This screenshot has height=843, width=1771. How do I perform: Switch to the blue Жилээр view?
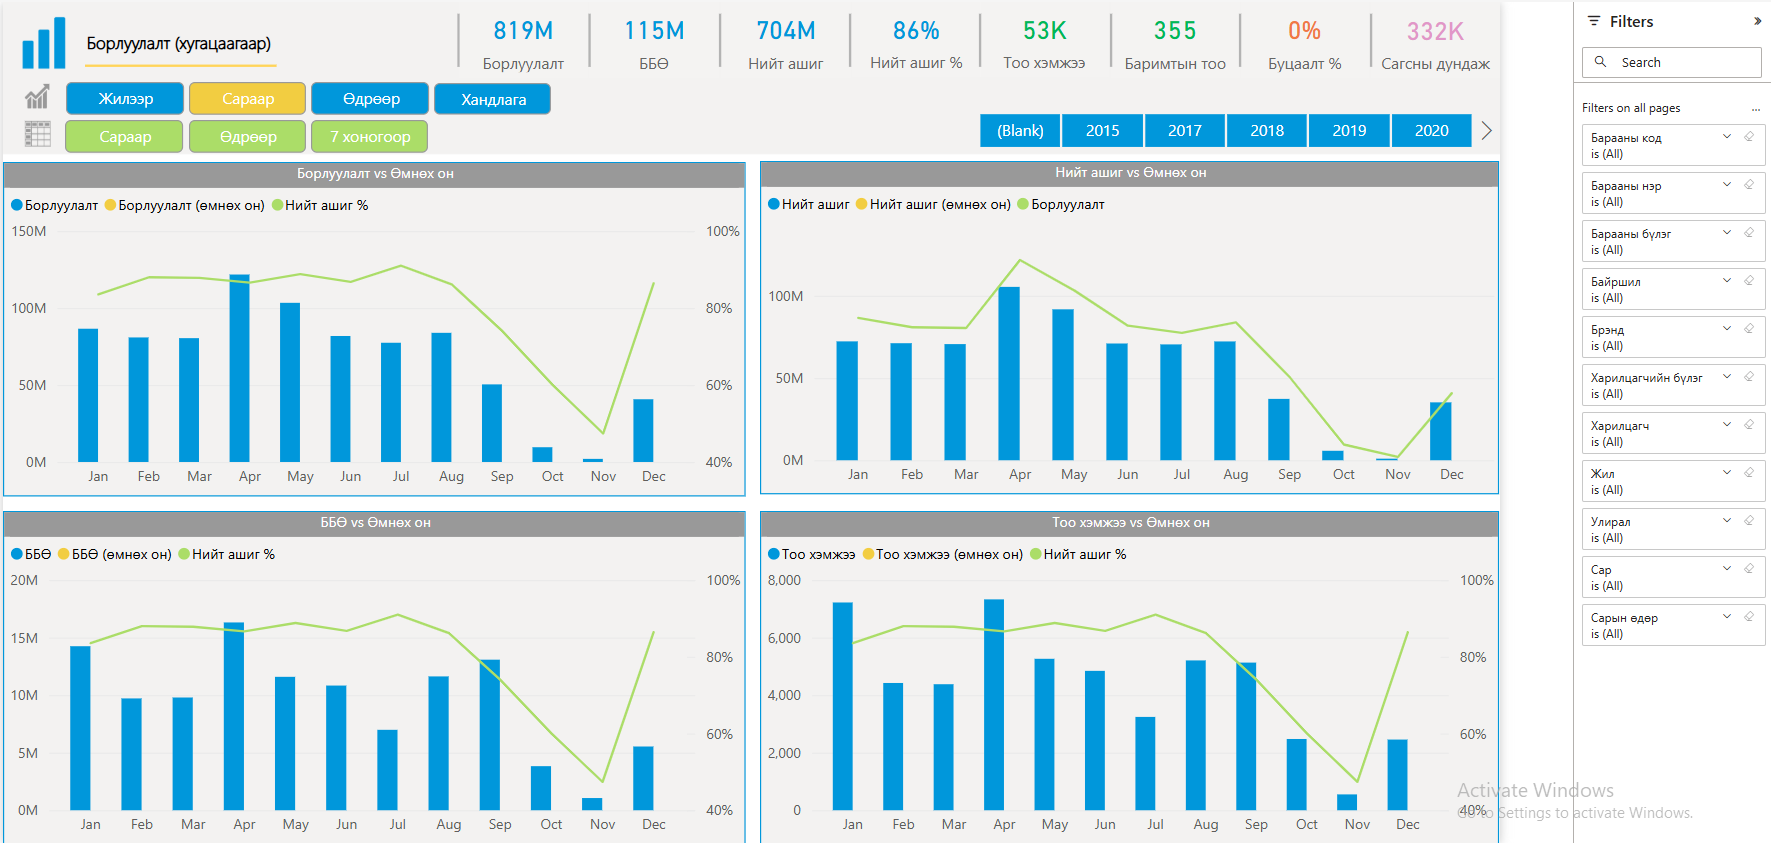coord(125,99)
